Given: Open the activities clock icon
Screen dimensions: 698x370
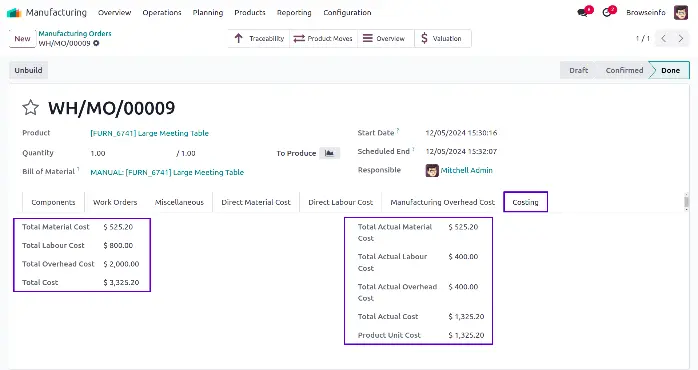Looking at the screenshot, I should coord(607,12).
